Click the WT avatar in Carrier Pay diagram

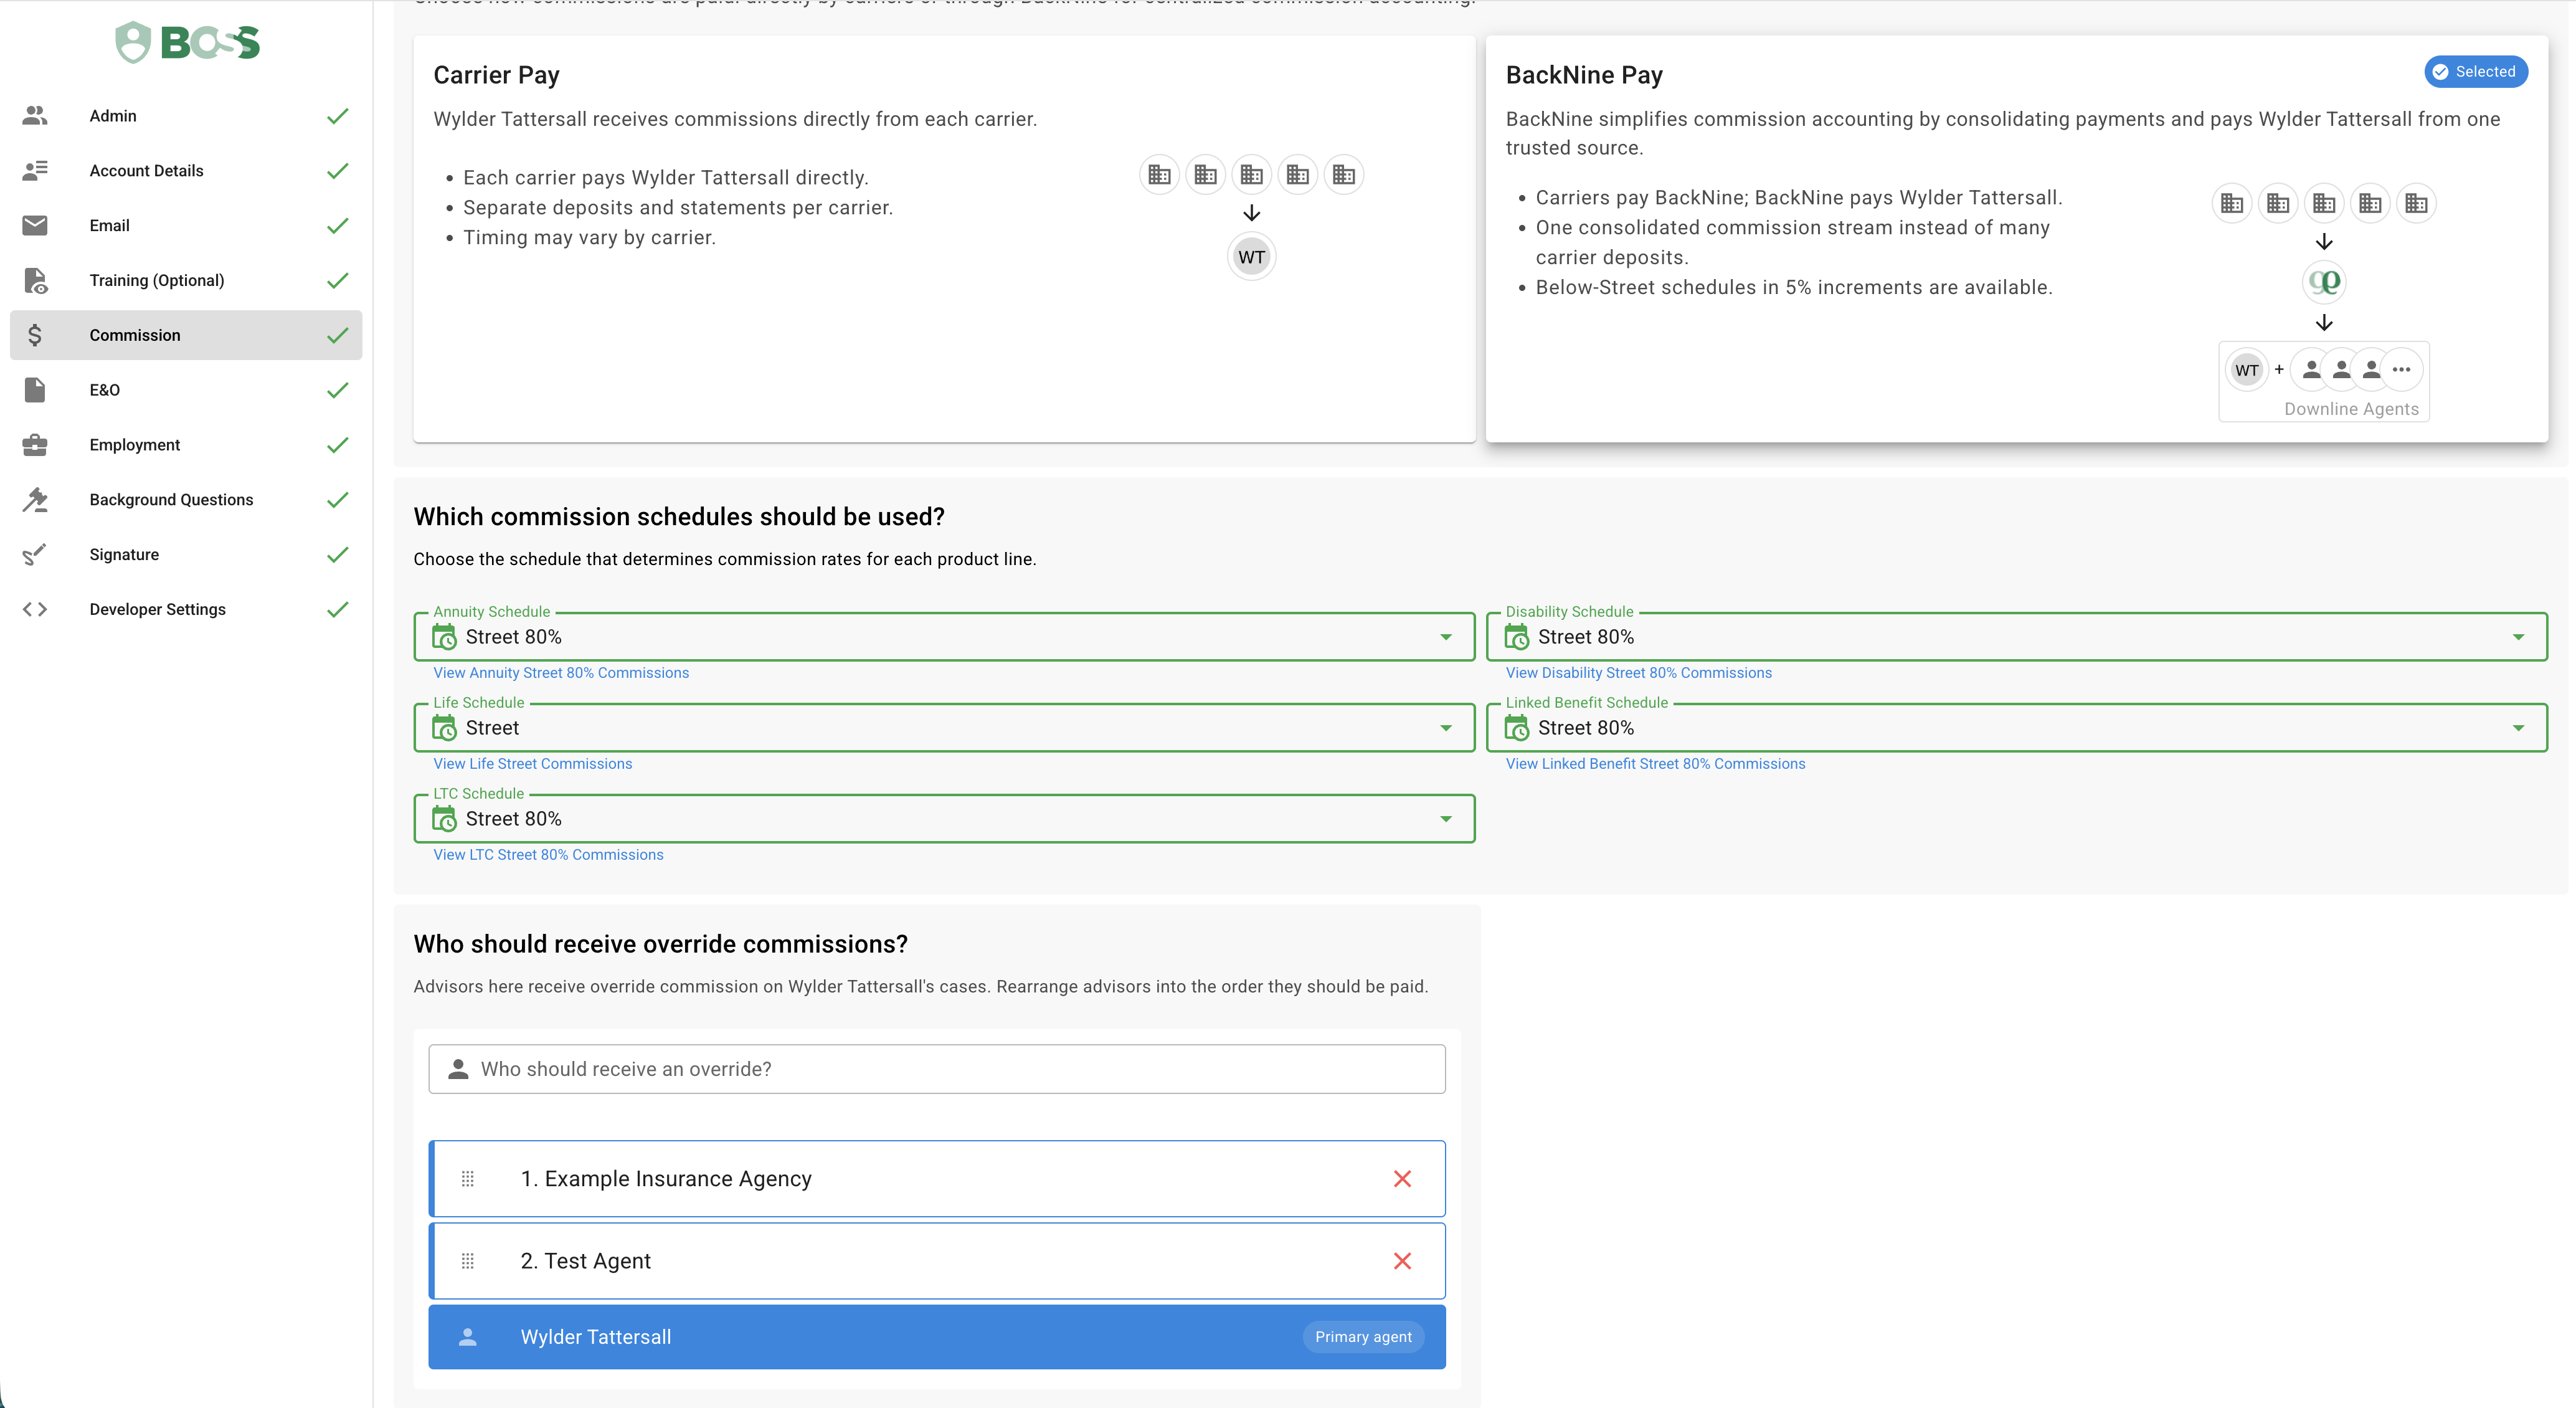tap(1251, 257)
